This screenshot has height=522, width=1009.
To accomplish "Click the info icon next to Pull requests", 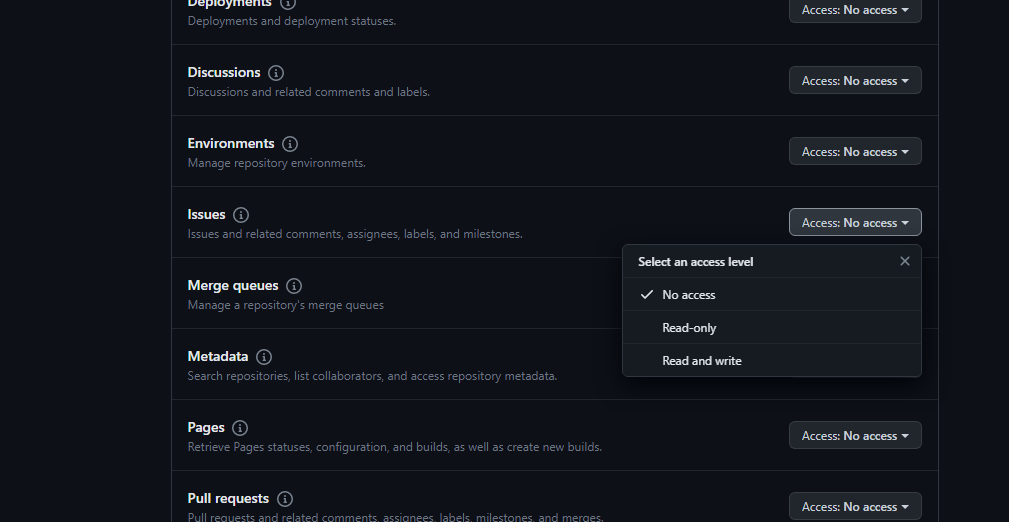I will click(284, 499).
